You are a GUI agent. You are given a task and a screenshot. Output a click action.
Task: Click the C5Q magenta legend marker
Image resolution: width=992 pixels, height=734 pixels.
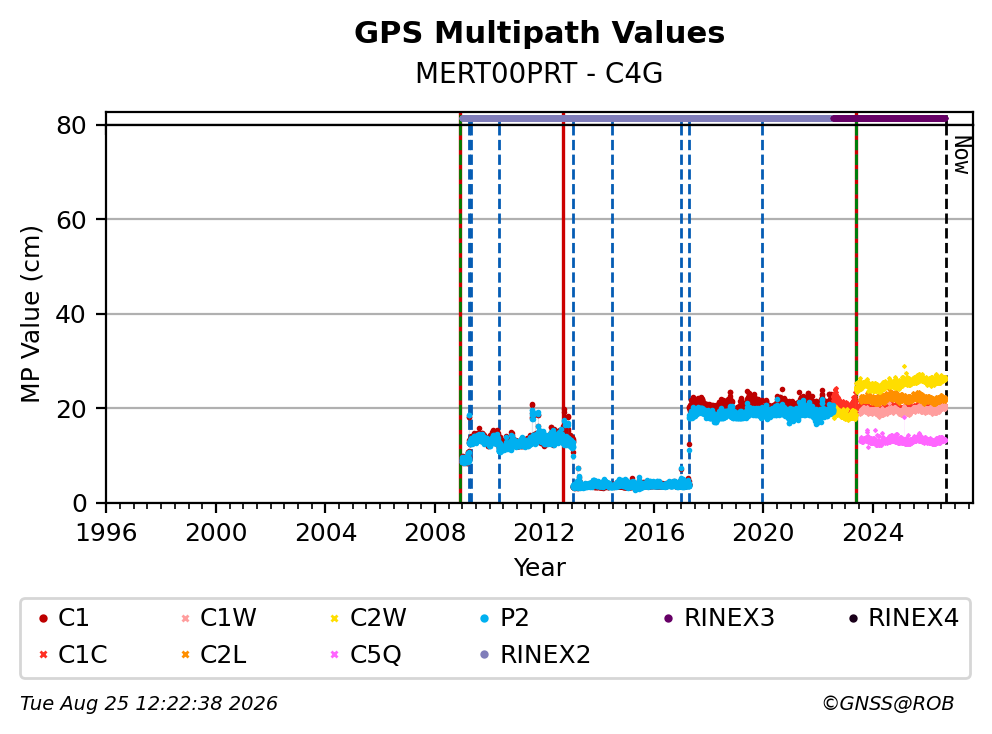pyautogui.click(x=335, y=654)
